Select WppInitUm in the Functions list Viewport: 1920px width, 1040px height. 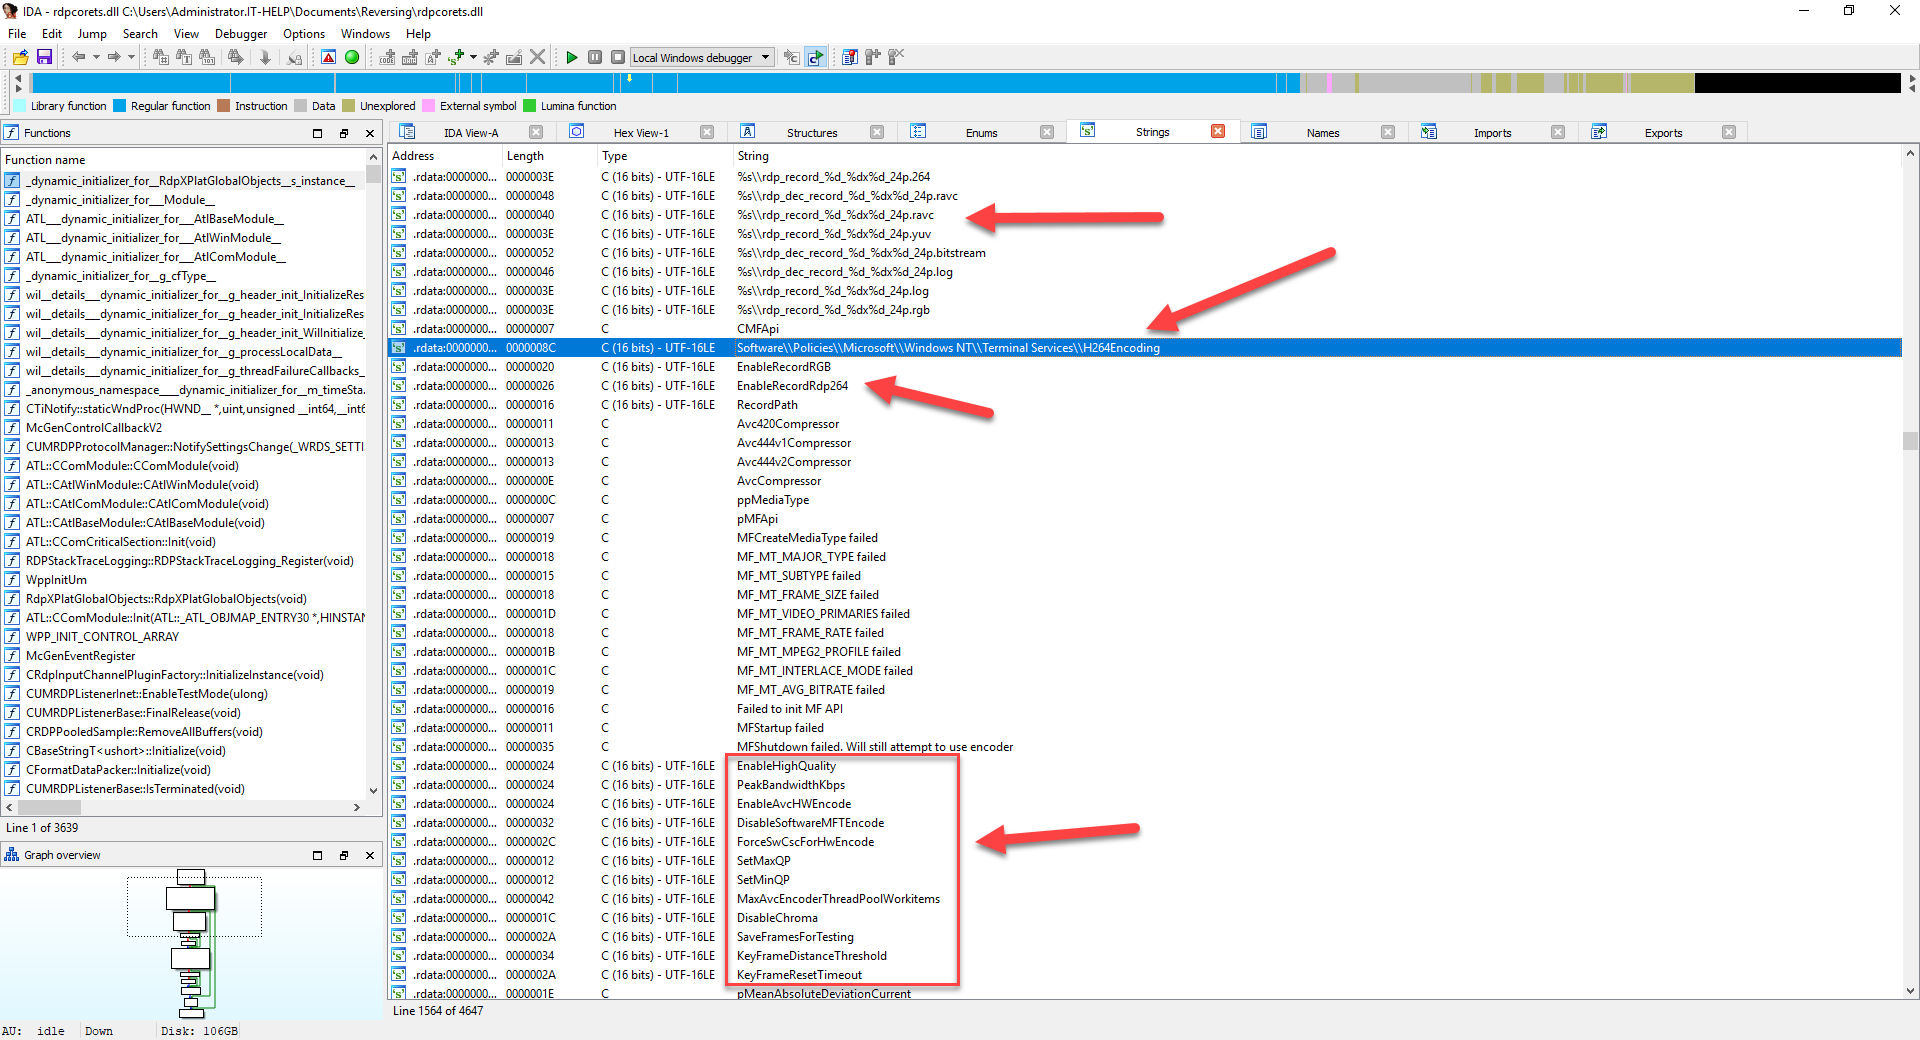pos(56,580)
